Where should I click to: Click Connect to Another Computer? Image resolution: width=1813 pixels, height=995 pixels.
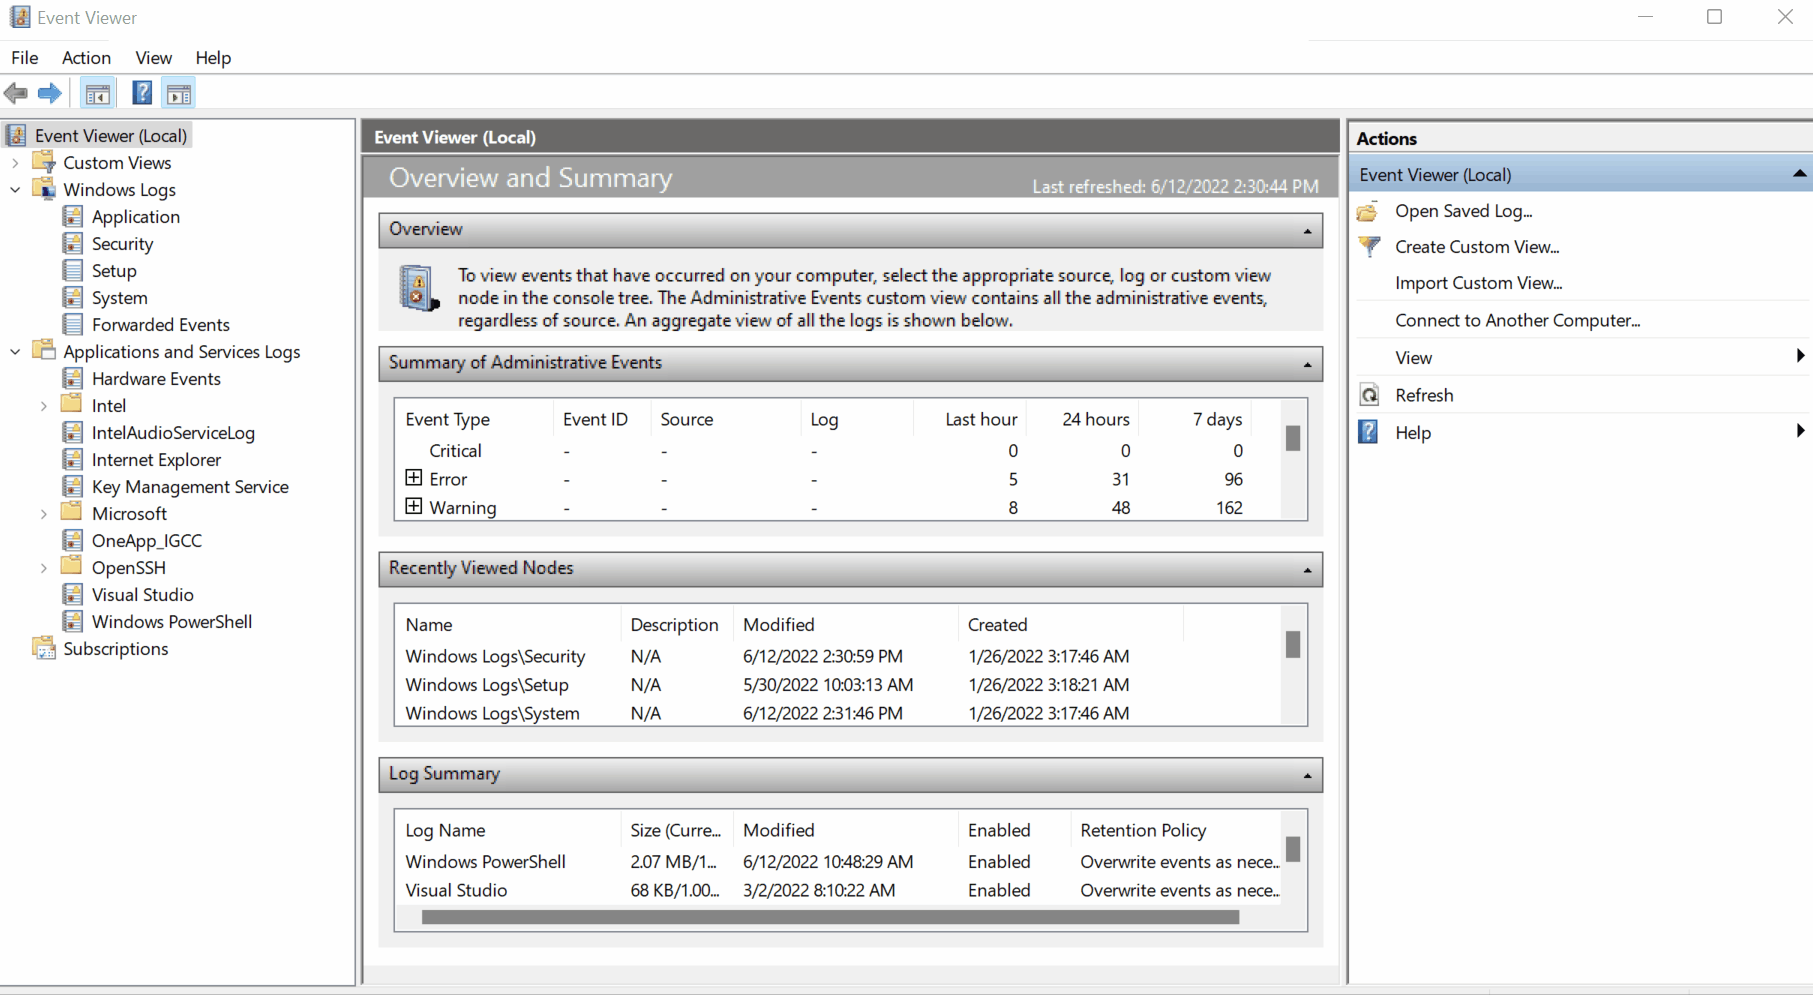tap(1516, 320)
